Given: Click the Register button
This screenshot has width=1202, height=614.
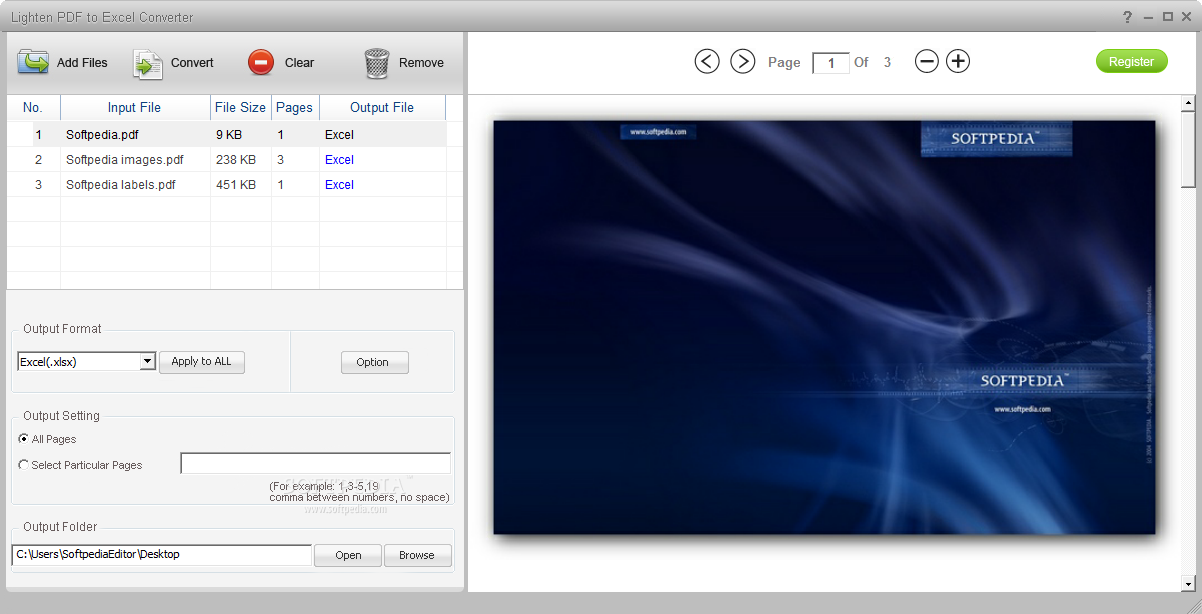Looking at the screenshot, I should pyautogui.click(x=1131, y=61).
